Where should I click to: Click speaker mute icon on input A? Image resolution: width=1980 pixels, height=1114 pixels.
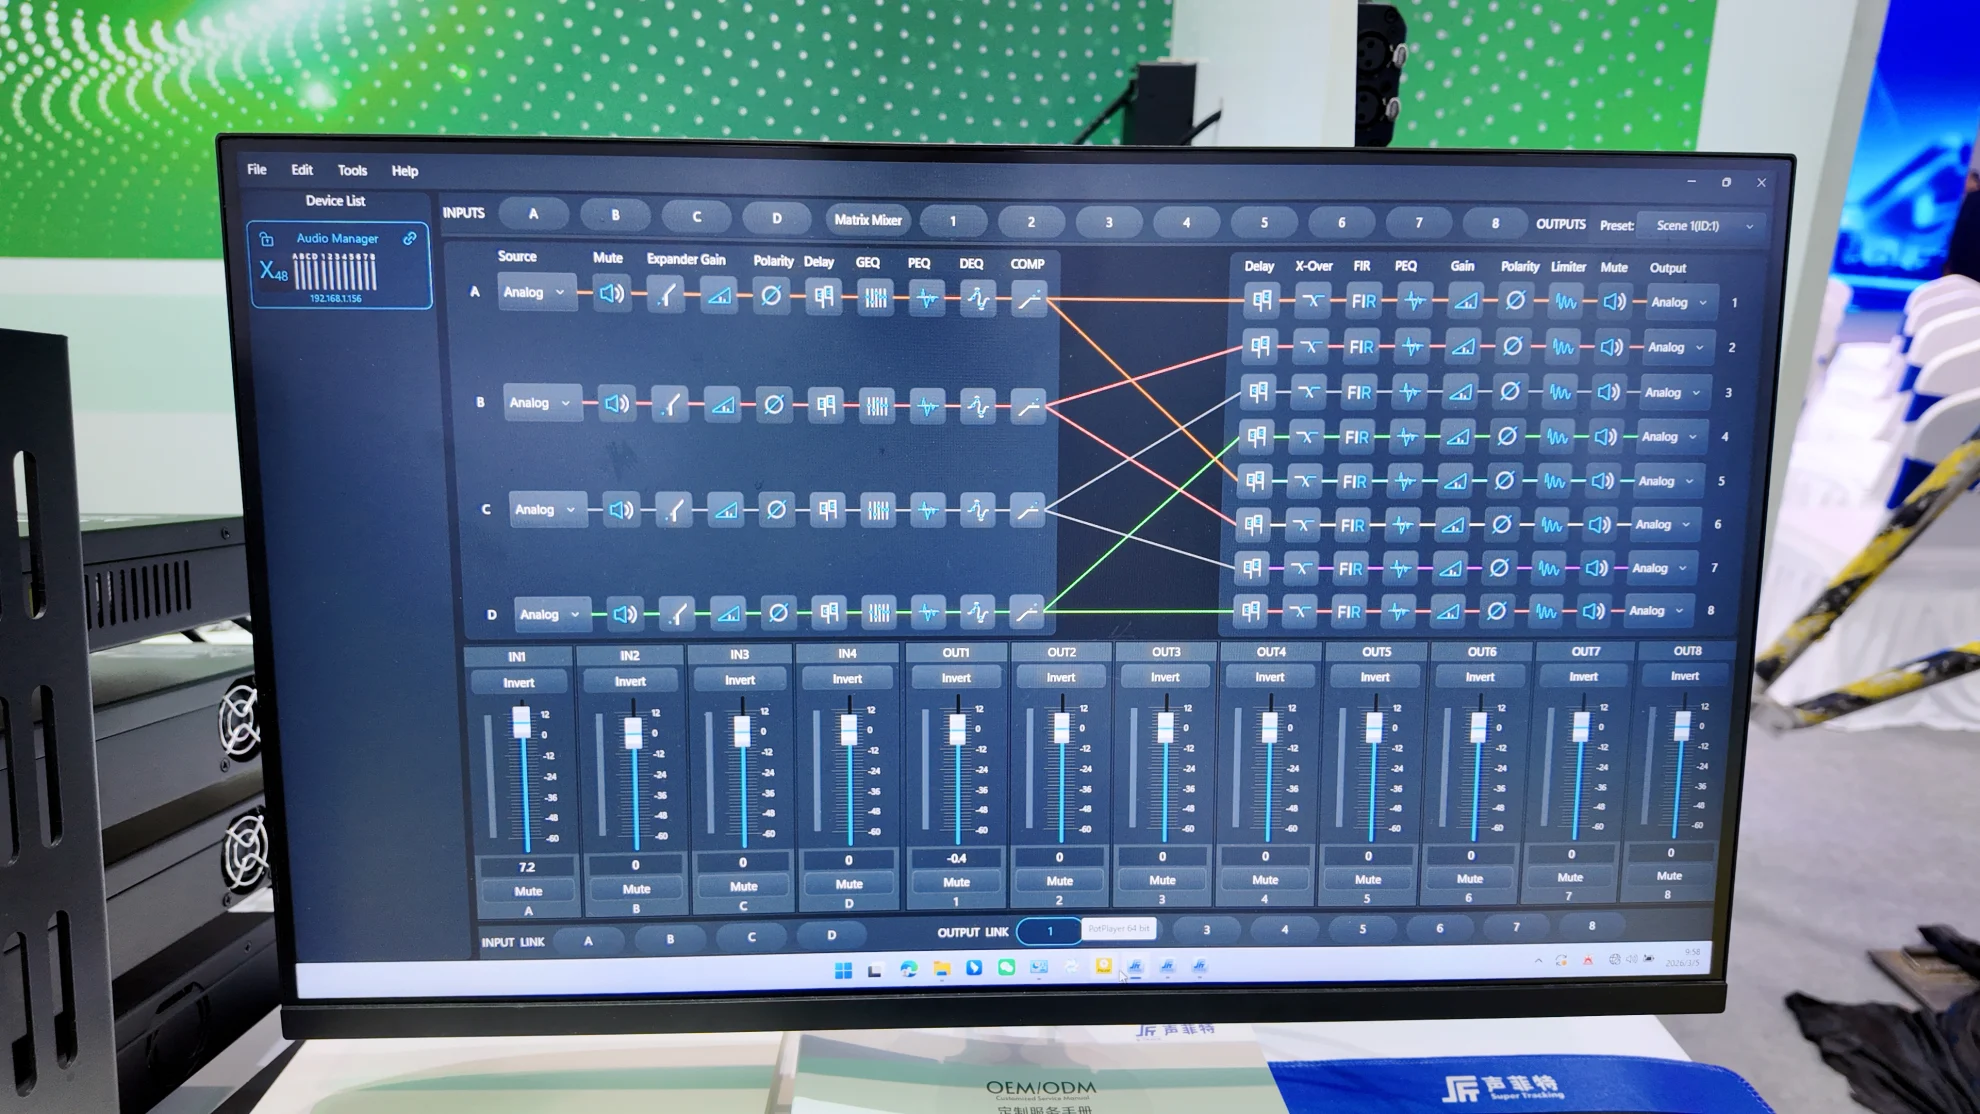tap(611, 294)
